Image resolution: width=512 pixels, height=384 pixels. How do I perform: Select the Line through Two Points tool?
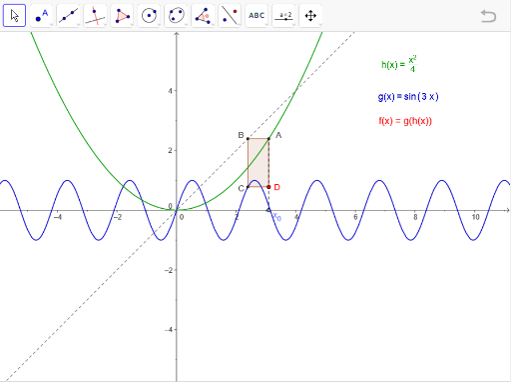68,15
